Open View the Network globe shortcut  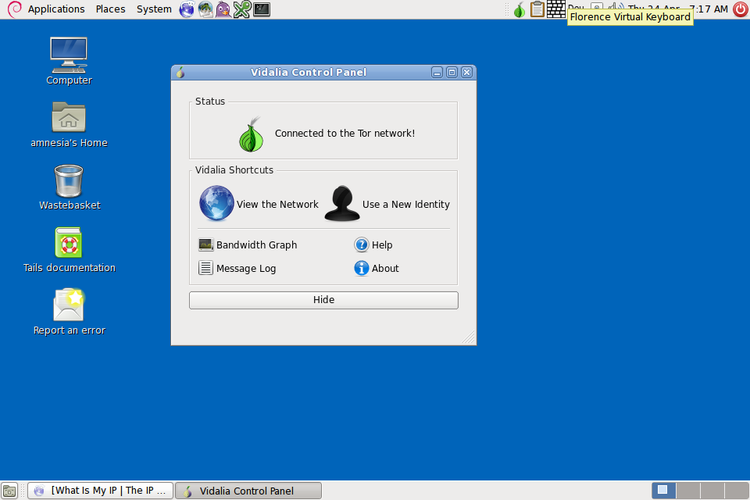coord(217,204)
